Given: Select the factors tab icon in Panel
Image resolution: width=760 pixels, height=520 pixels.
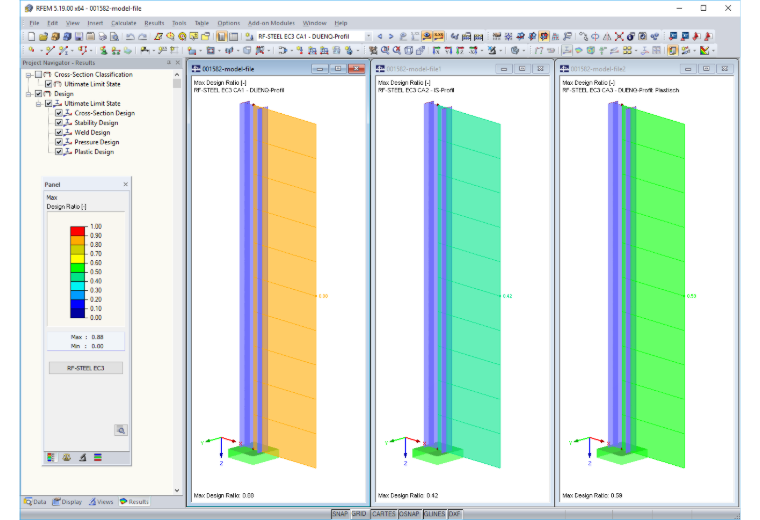Looking at the screenshot, I should point(66,457).
